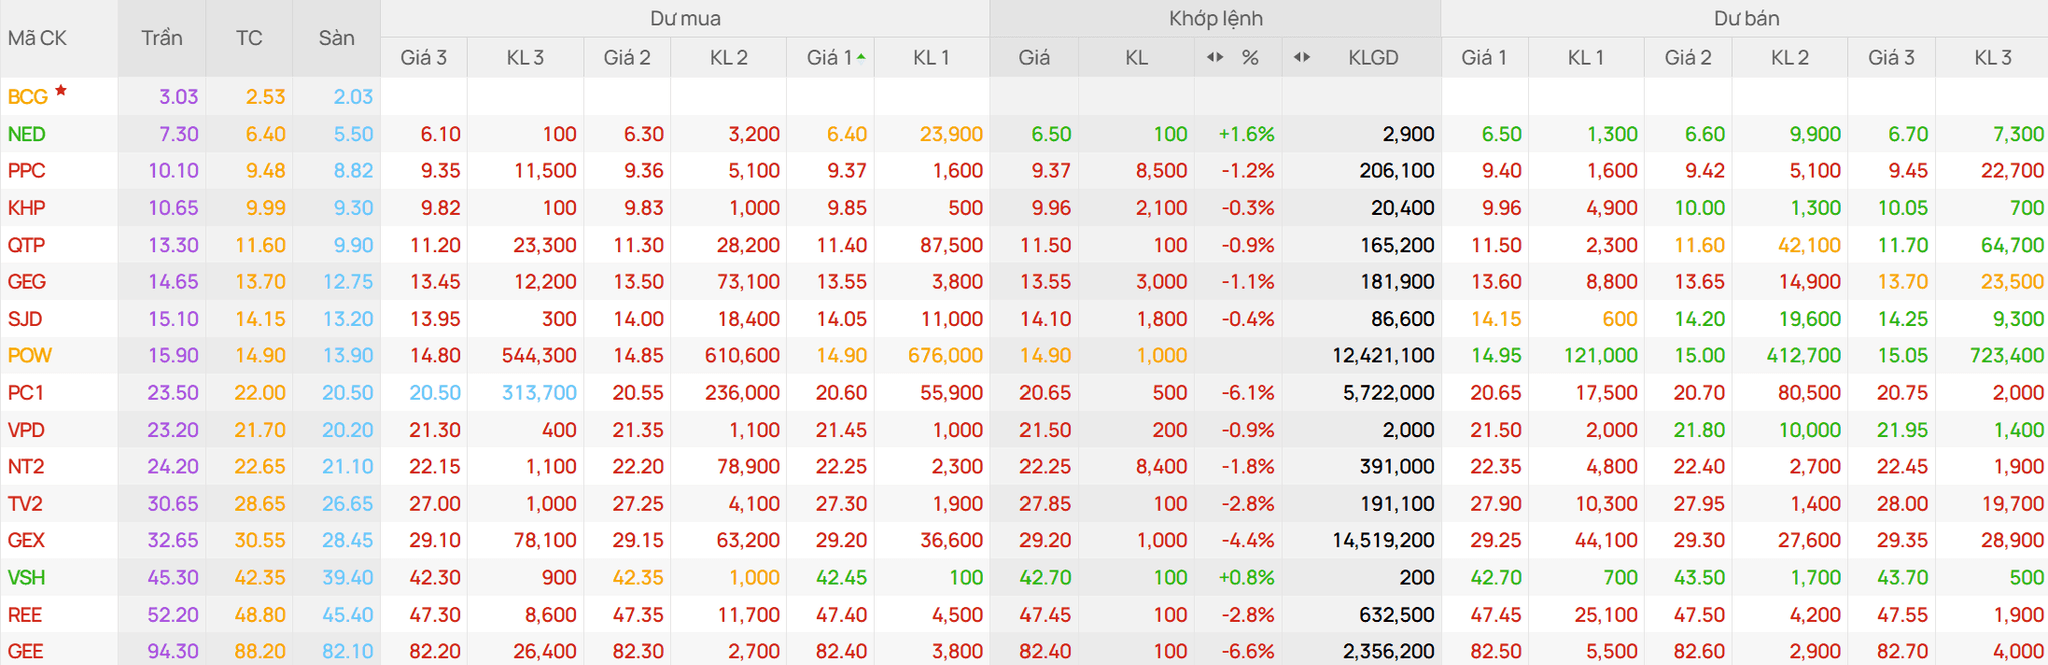Select the GEE ticker in the last row
Image resolution: width=2048 pixels, height=665 pixels.
25,652
